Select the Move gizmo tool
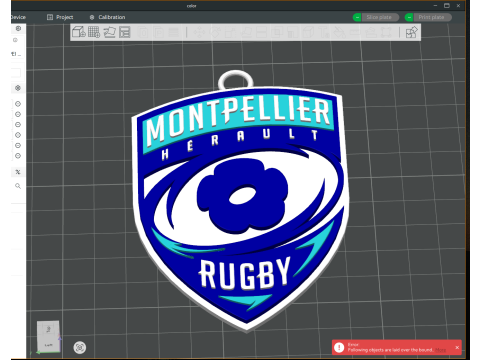 [199, 32]
